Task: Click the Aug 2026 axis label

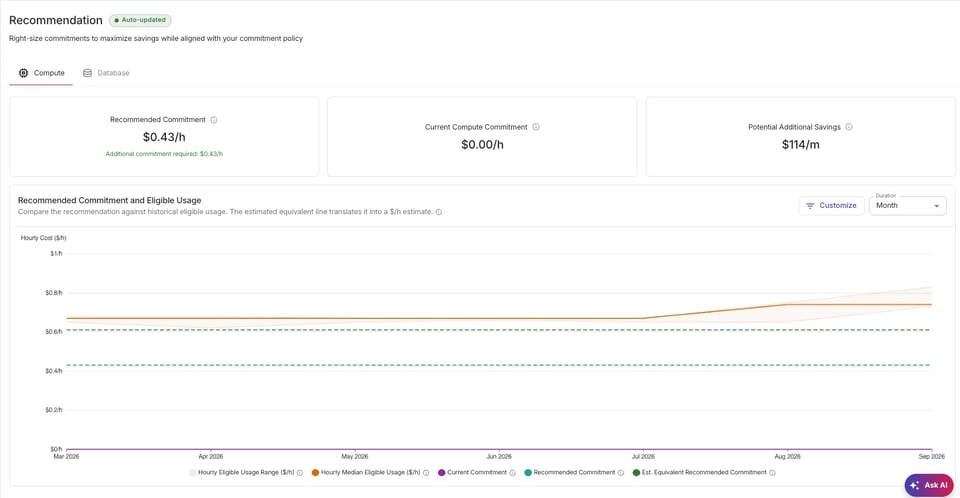Action: tap(787, 457)
